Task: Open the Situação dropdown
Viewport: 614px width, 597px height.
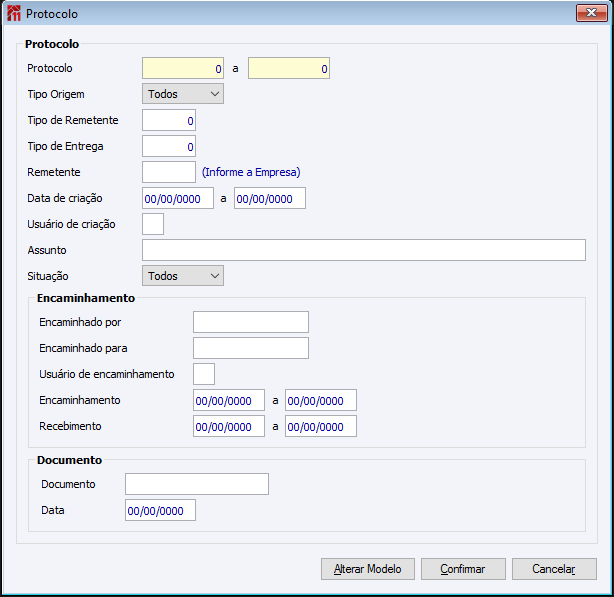Action: pos(183,276)
